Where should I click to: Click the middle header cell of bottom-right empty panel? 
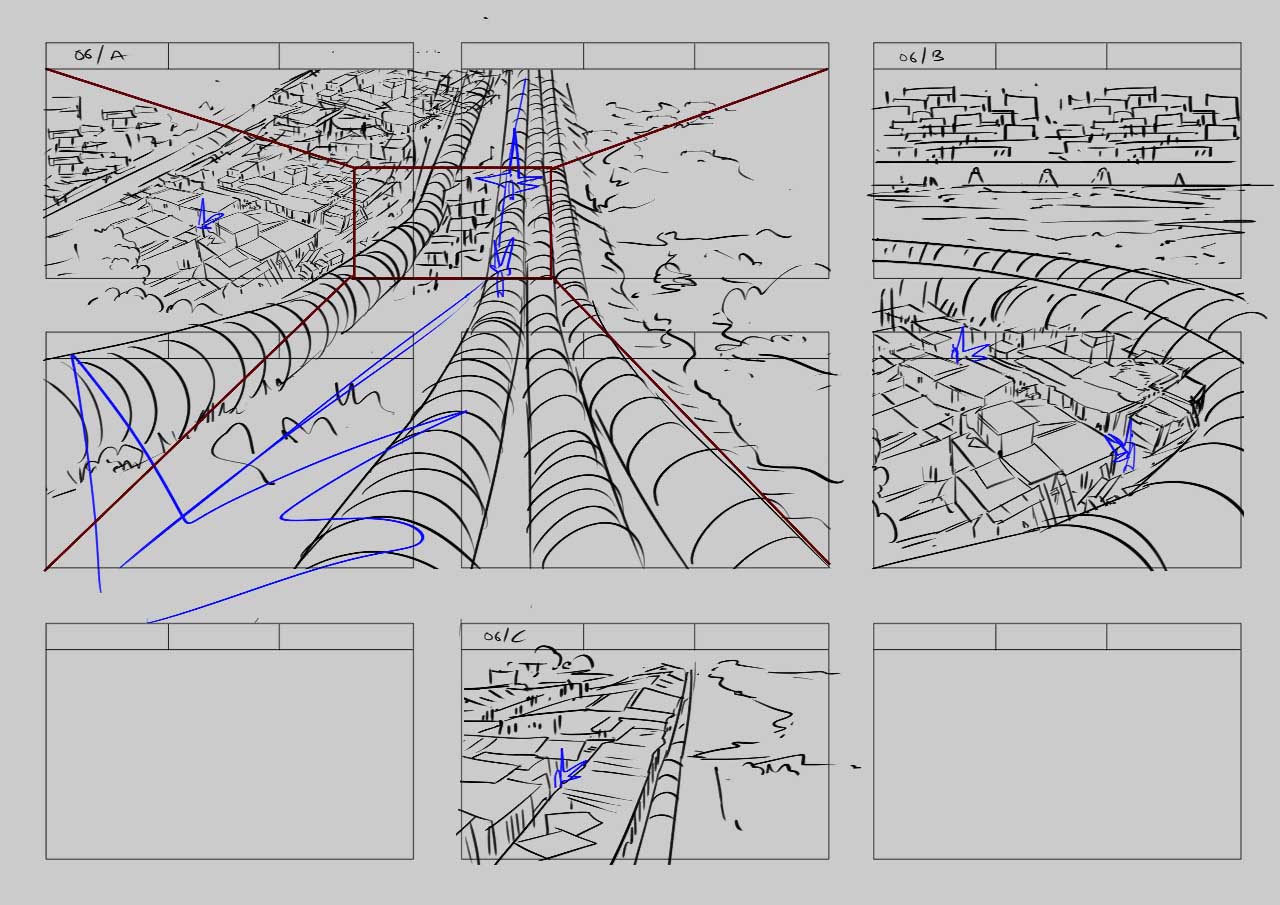pyautogui.click(x=1051, y=636)
